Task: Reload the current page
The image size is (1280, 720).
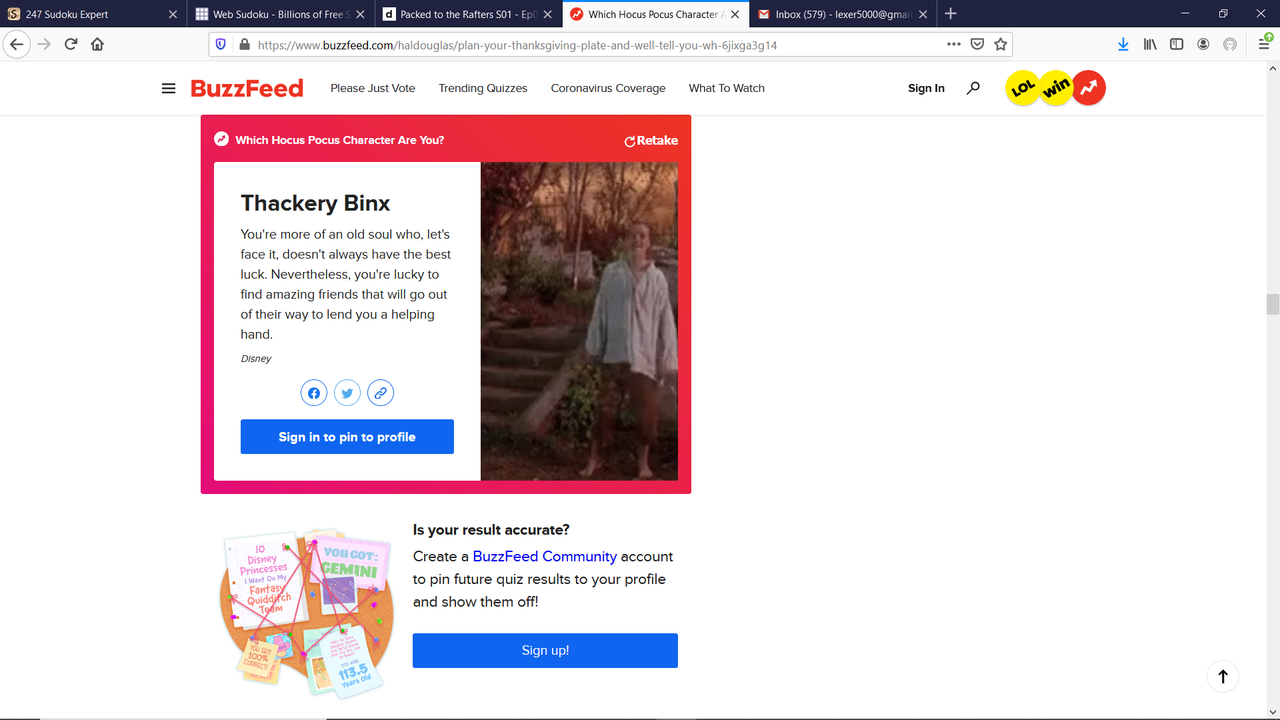Action: pos(71,44)
